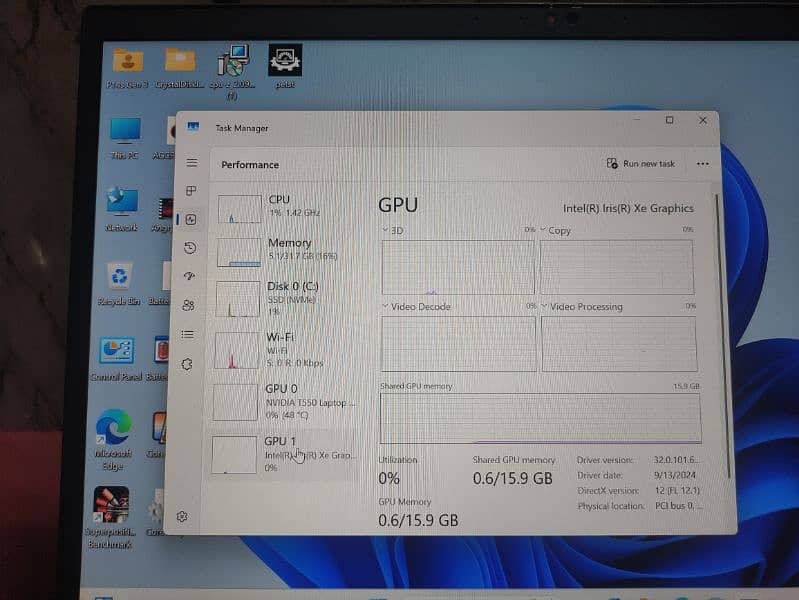Select the CrystalDisk folder desktop icon
This screenshot has height=600, width=799.
tap(180, 67)
